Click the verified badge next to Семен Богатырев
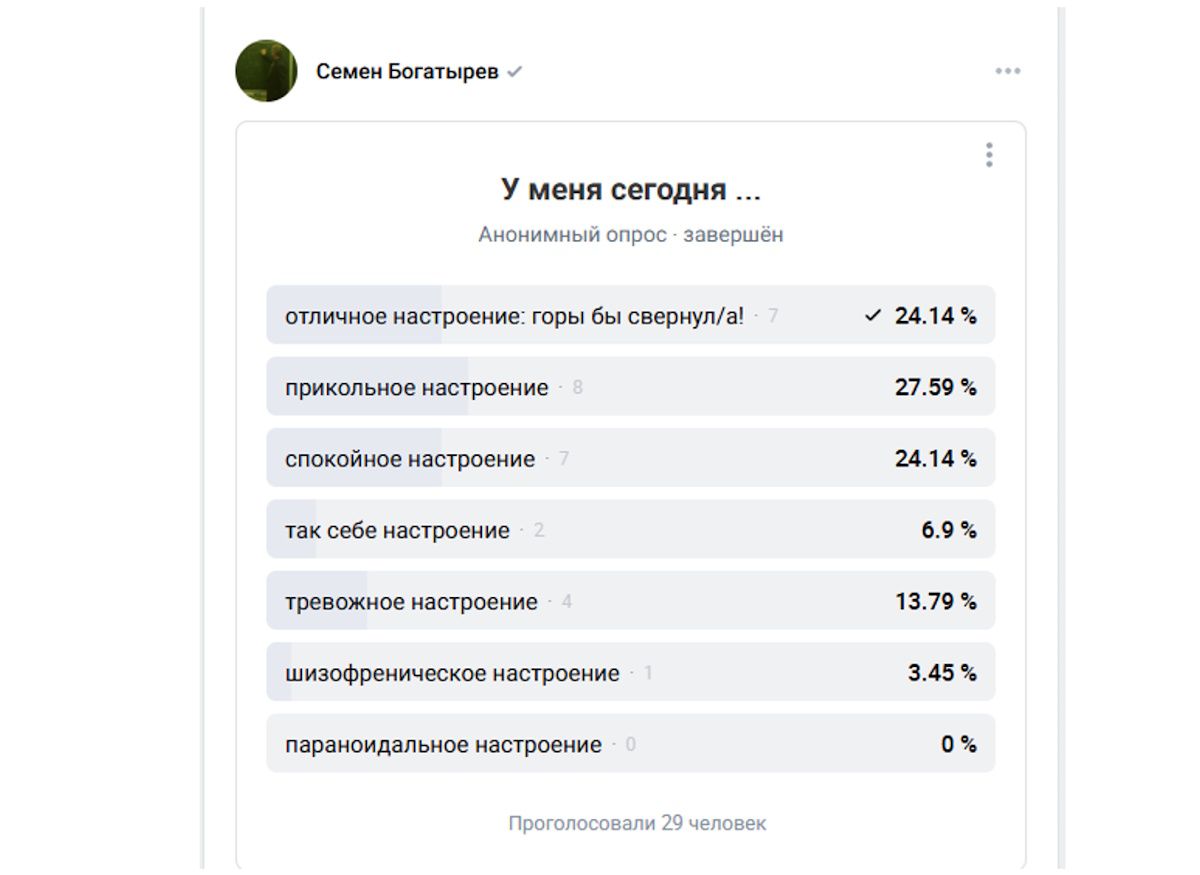The height and width of the screenshot is (875, 1200). 518,71
